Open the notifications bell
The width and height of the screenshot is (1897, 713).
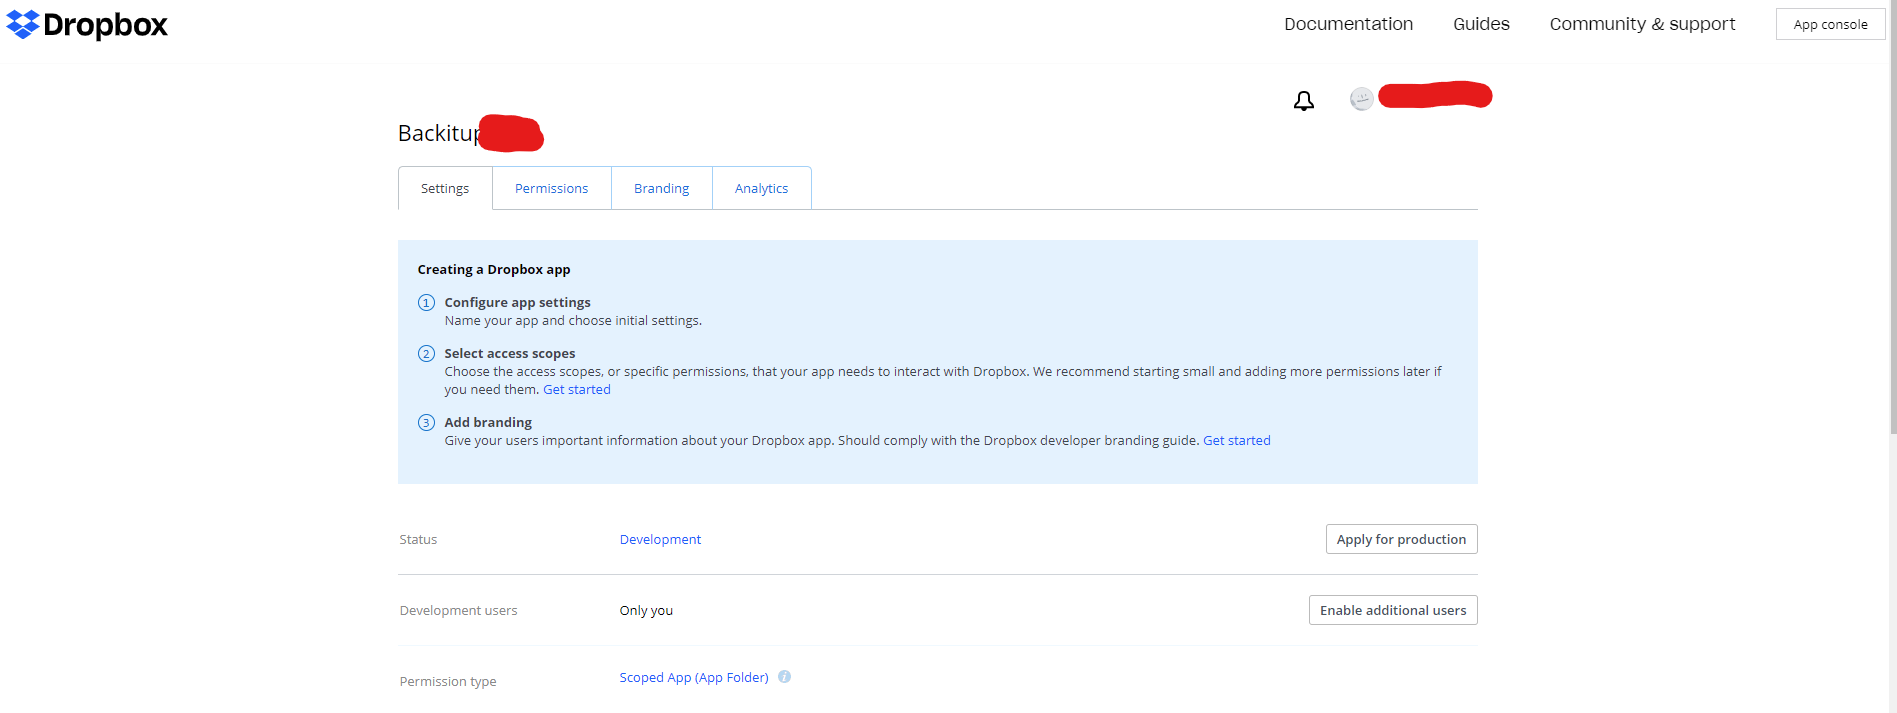point(1303,101)
